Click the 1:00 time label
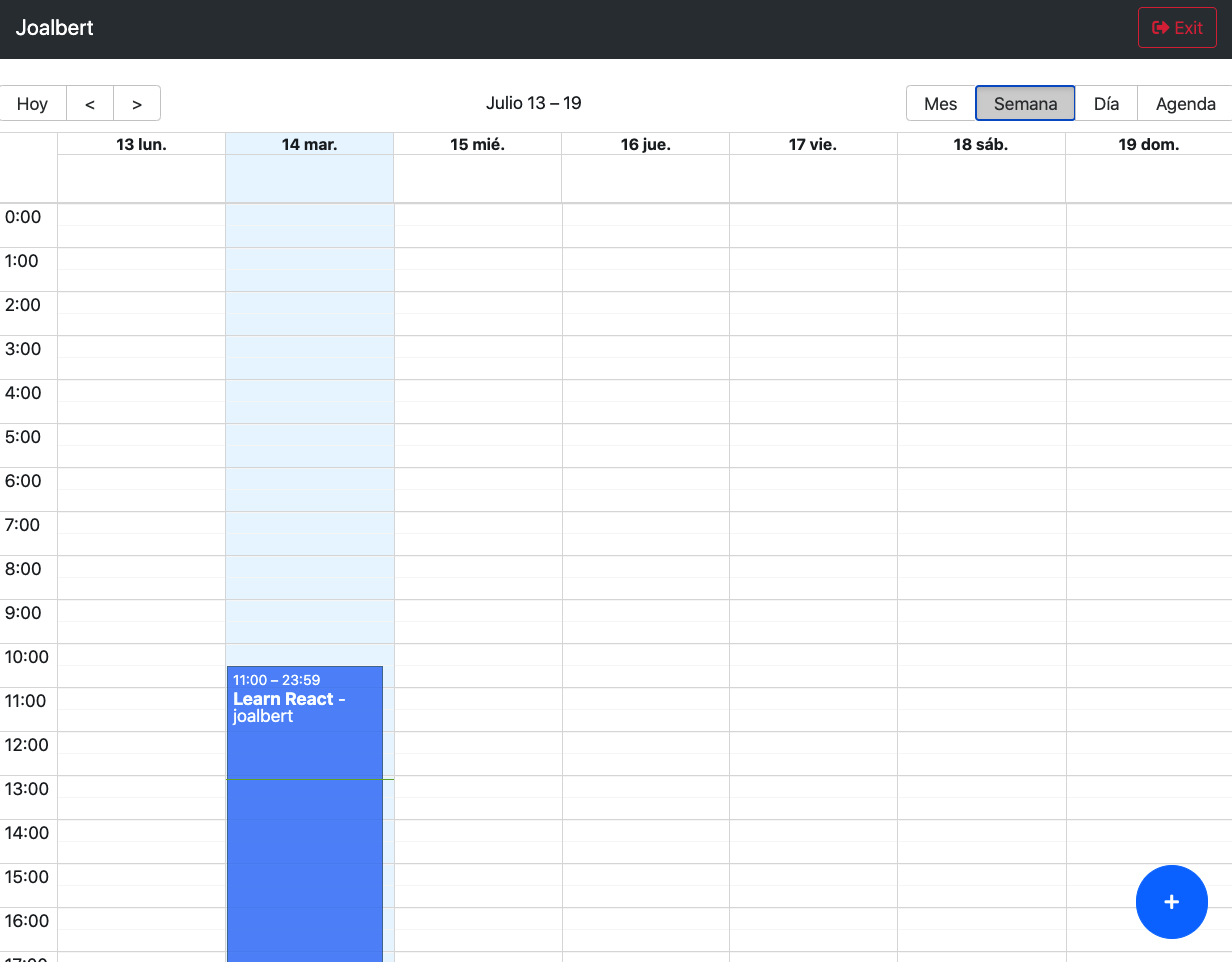The width and height of the screenshot is (1232, 962). [23, 261]
